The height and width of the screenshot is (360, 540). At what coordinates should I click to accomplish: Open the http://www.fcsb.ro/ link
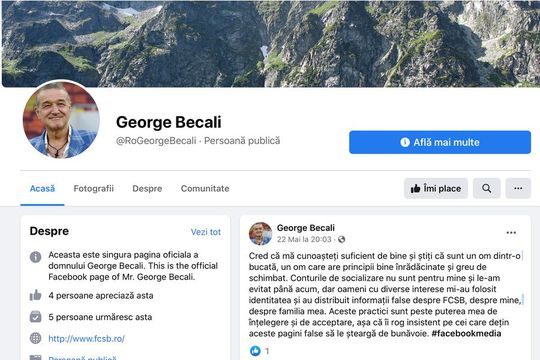pos(86,339)
